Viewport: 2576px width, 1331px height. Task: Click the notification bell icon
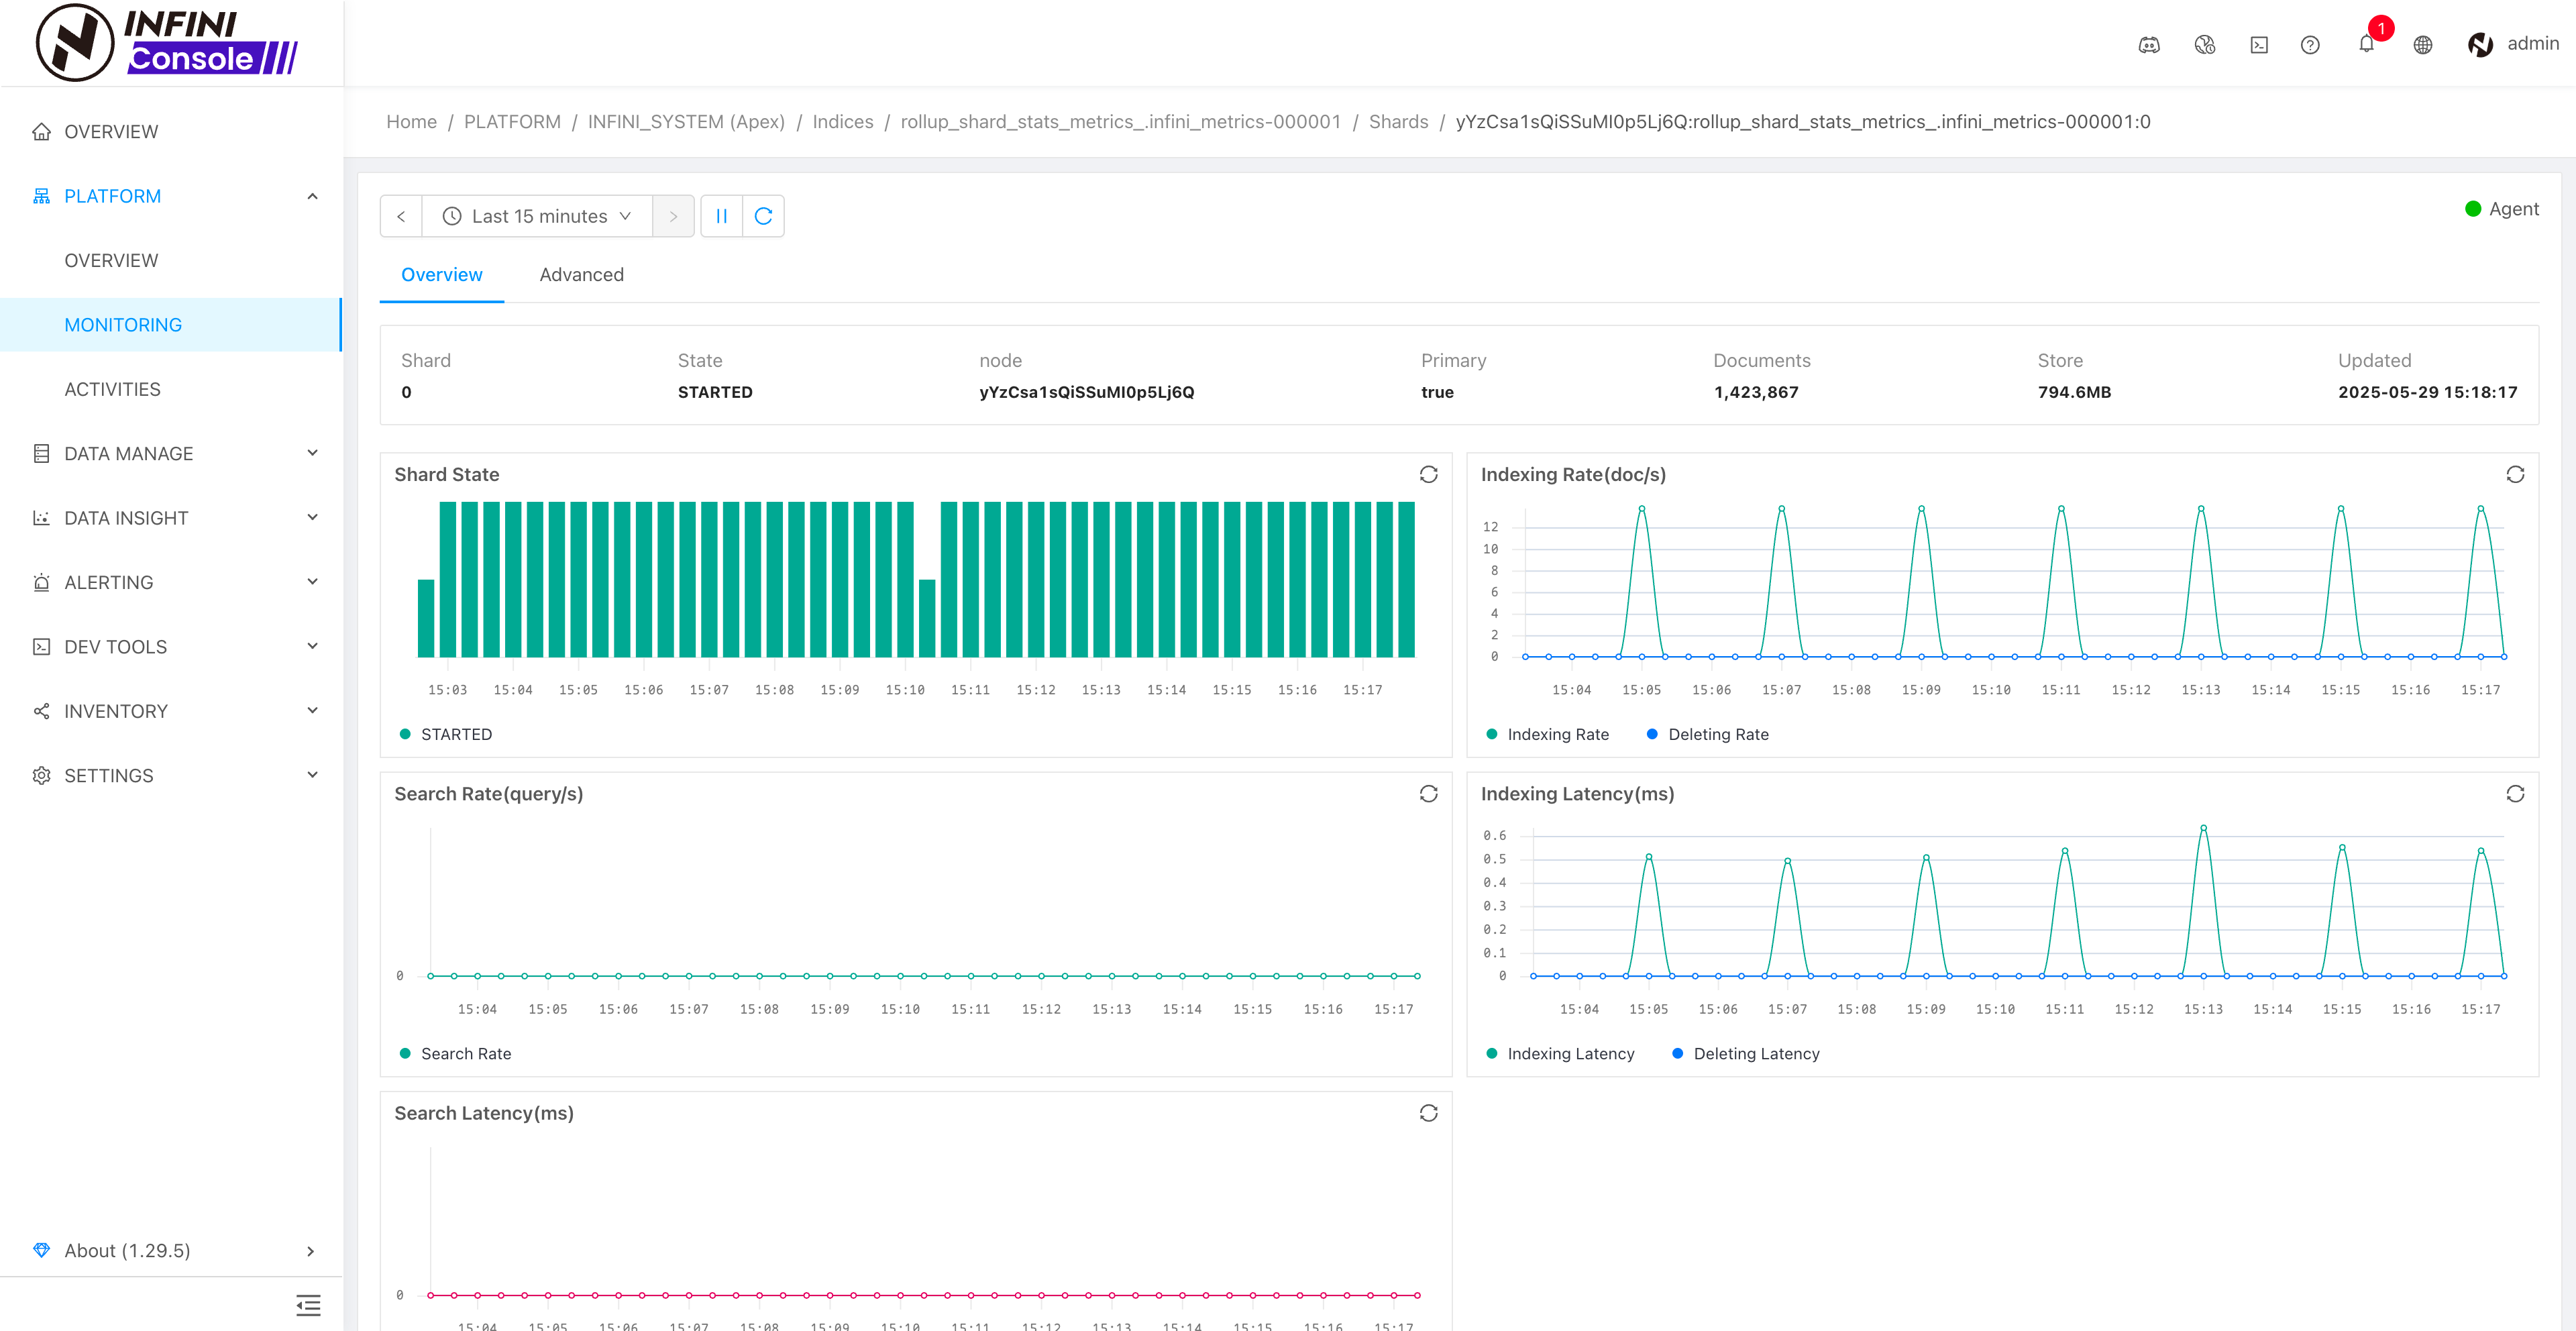coord(2365,45)
